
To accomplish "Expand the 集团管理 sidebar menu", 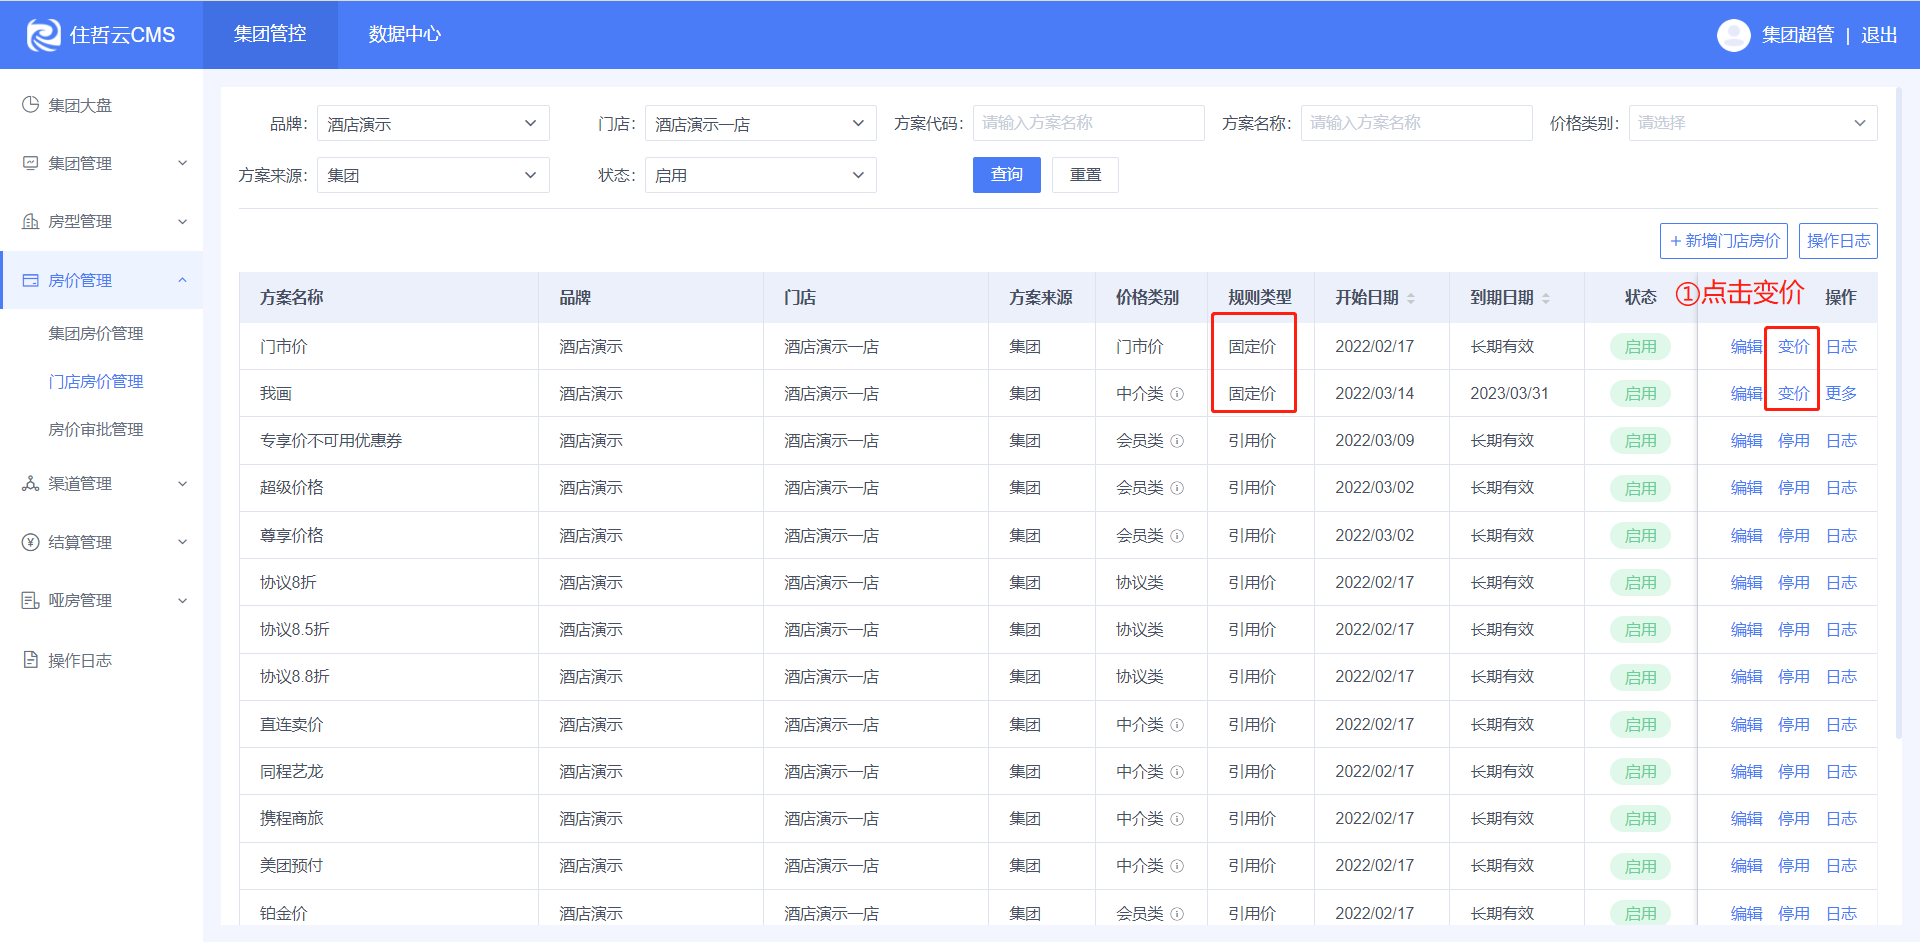I will pyautogui.click(x=182, y=163).
